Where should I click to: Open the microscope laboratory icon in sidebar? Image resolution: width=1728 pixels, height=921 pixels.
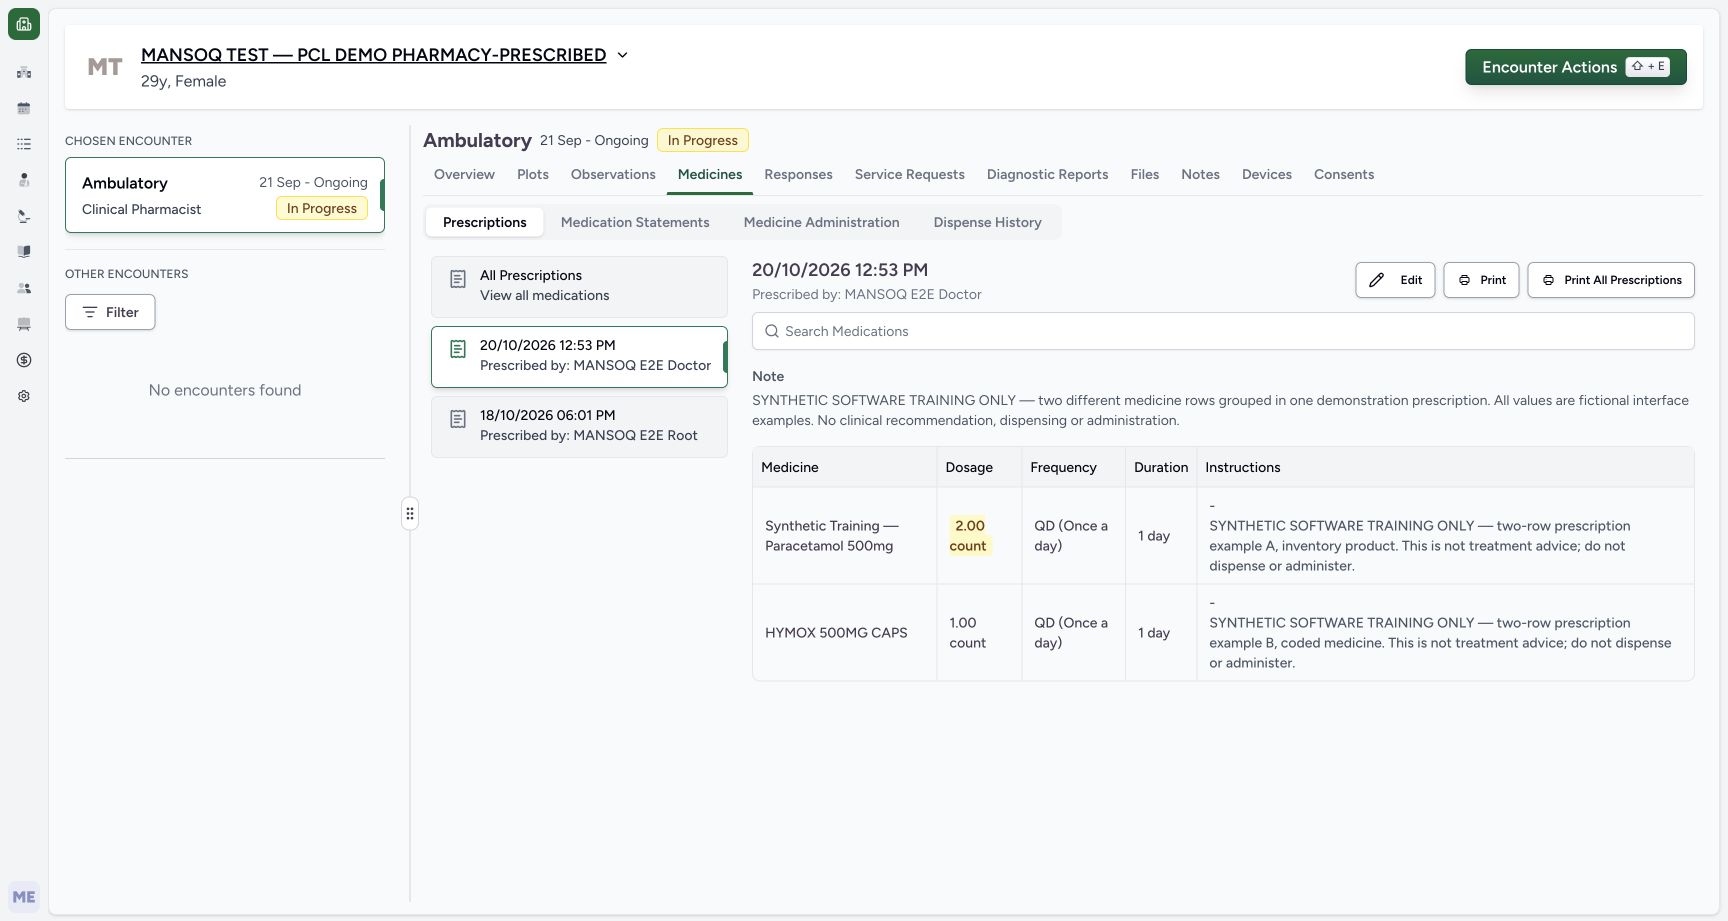(x=24, y=216)
